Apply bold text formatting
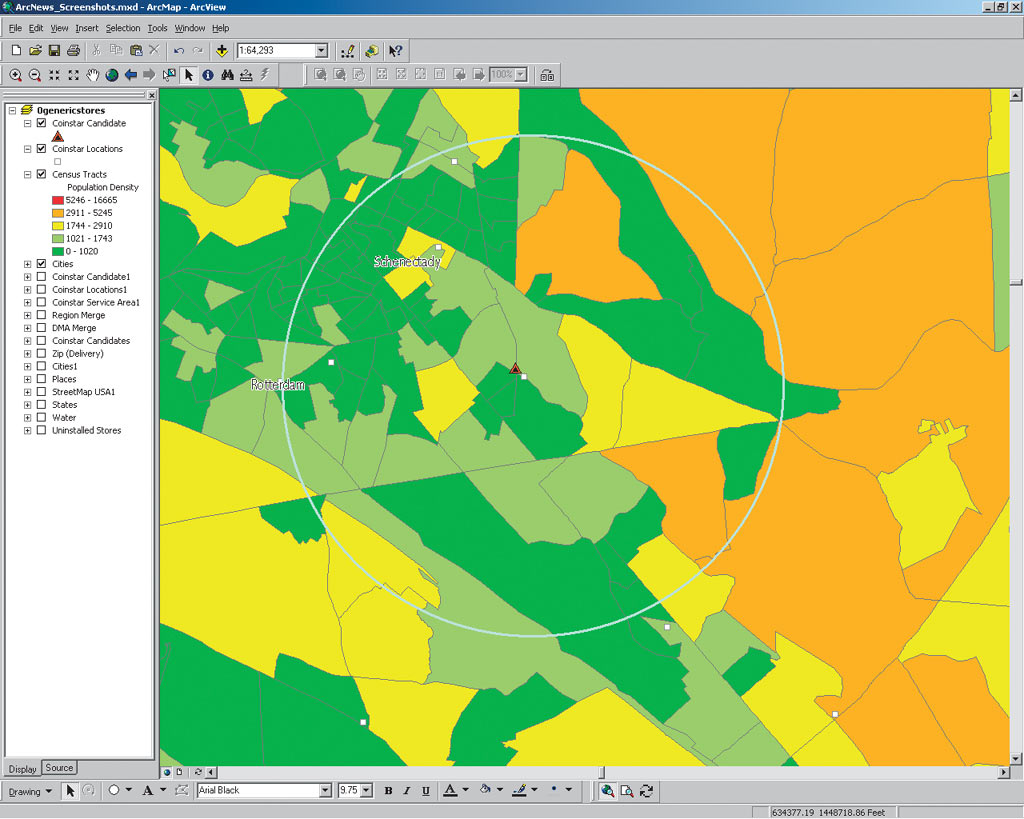Screen dimensions: 1024x819 388,791
